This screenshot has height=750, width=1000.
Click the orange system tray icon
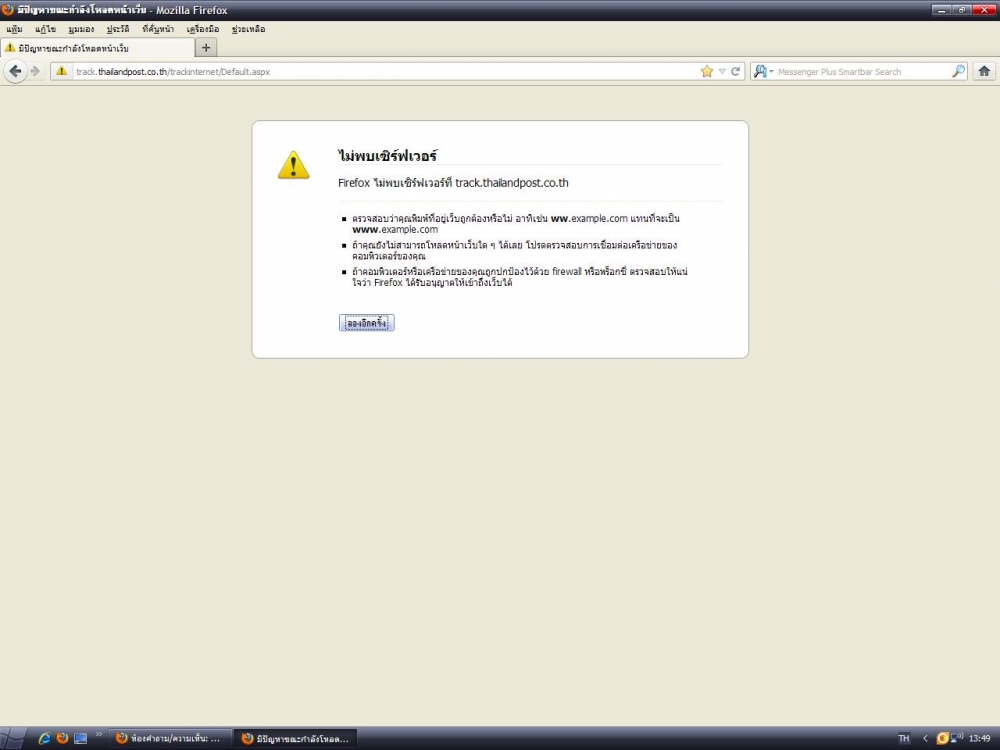(942, 739)
